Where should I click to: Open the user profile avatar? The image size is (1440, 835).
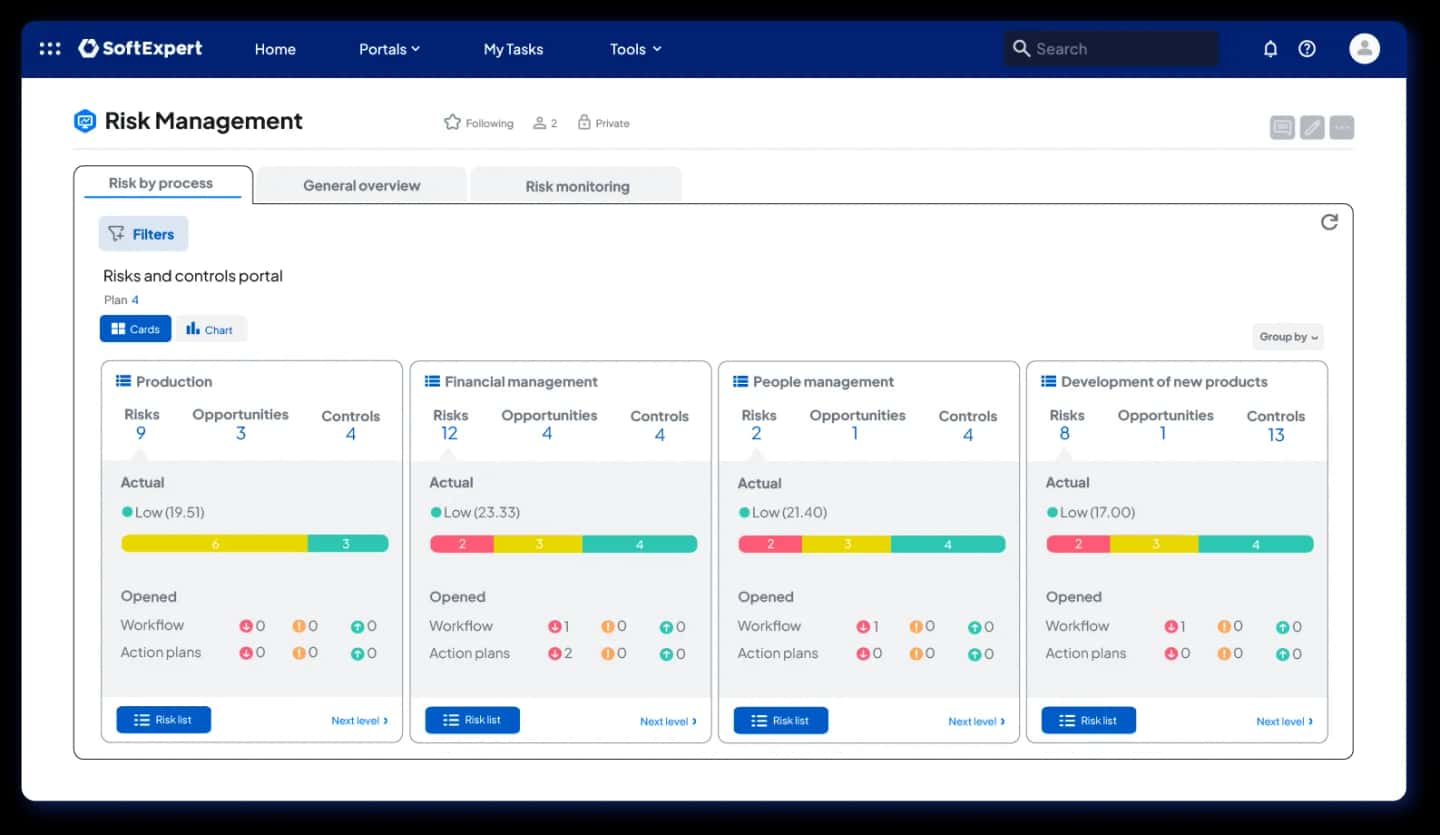tap(1364, 48)
